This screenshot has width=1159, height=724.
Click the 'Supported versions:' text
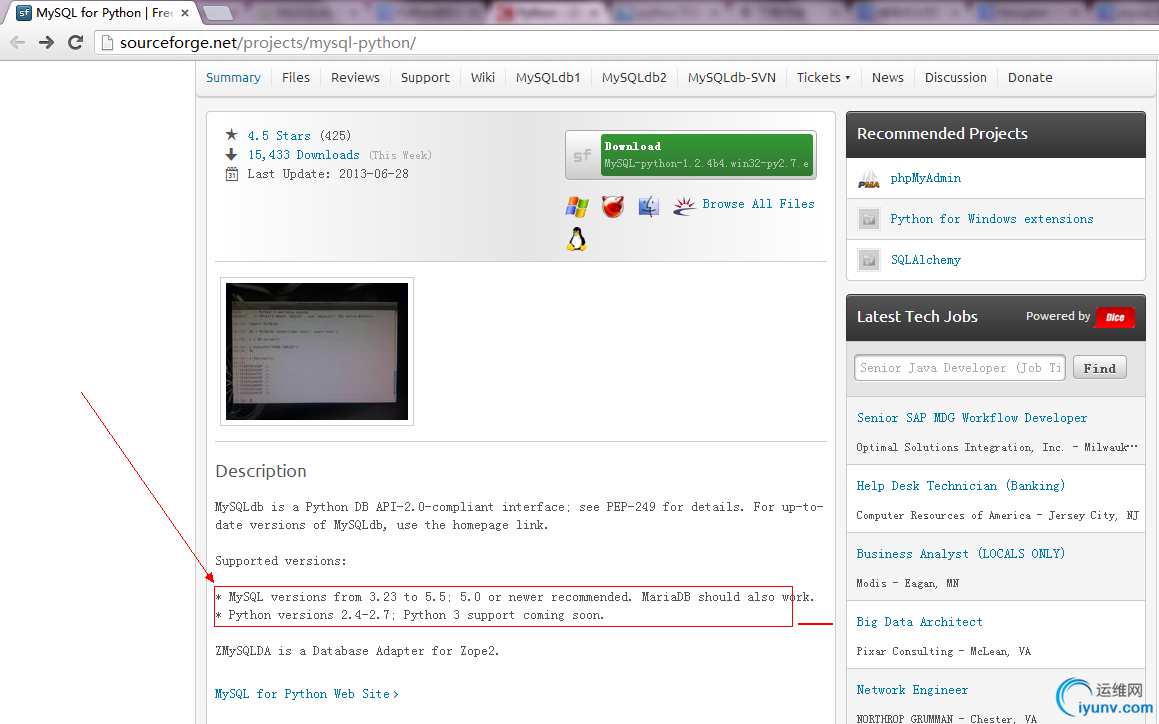point(281,561)
